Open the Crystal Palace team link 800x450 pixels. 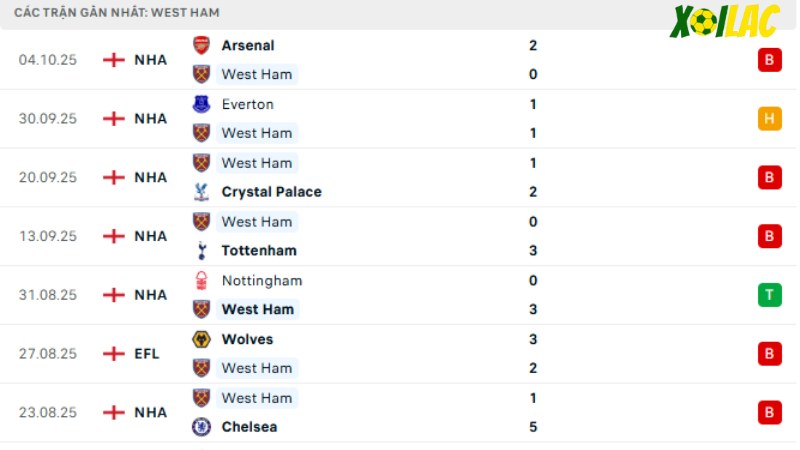(x=271, y=192)
